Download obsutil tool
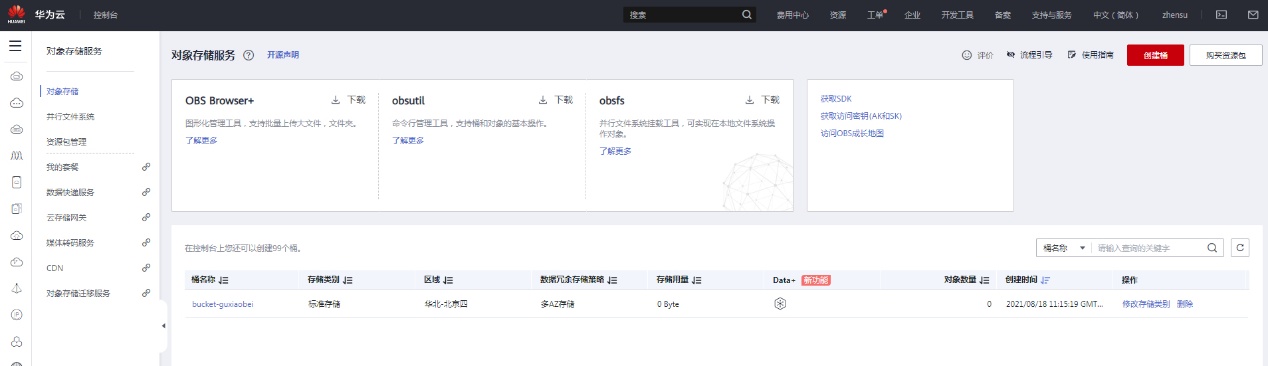 (556, 100)
